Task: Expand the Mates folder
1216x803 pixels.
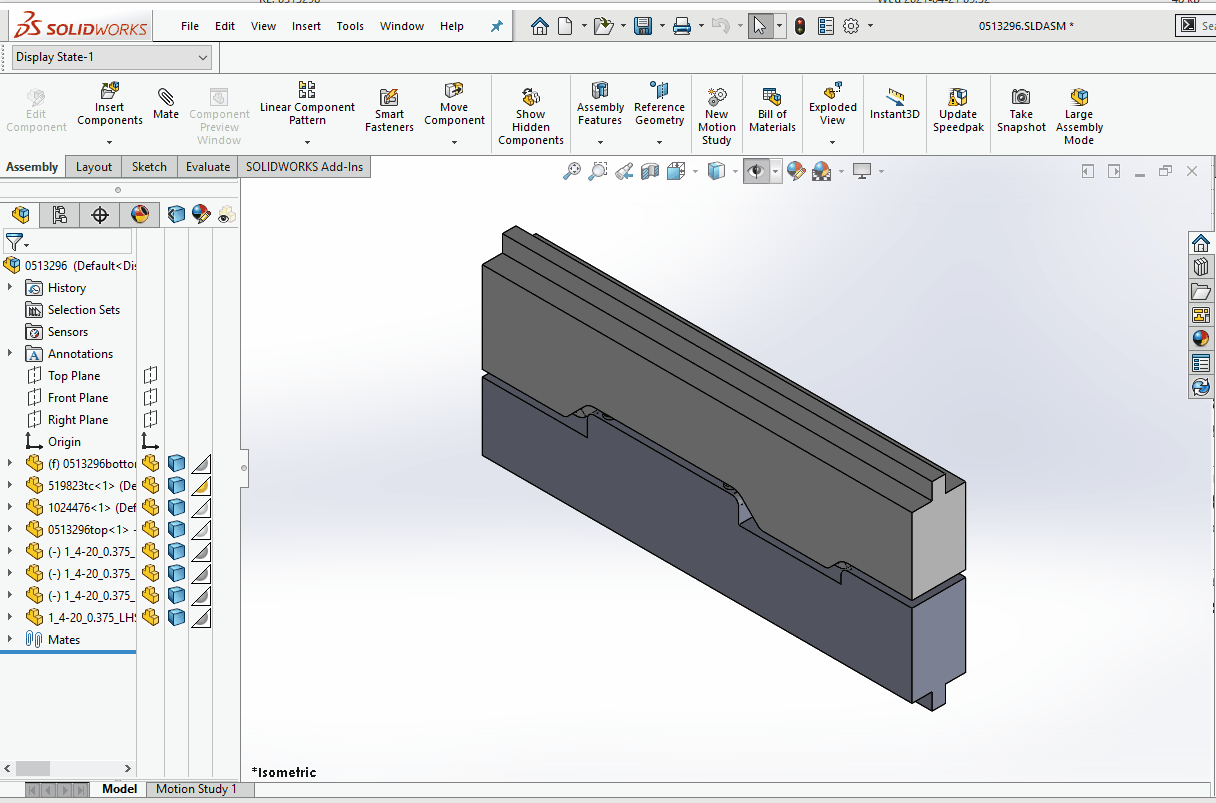Action: 10,639
